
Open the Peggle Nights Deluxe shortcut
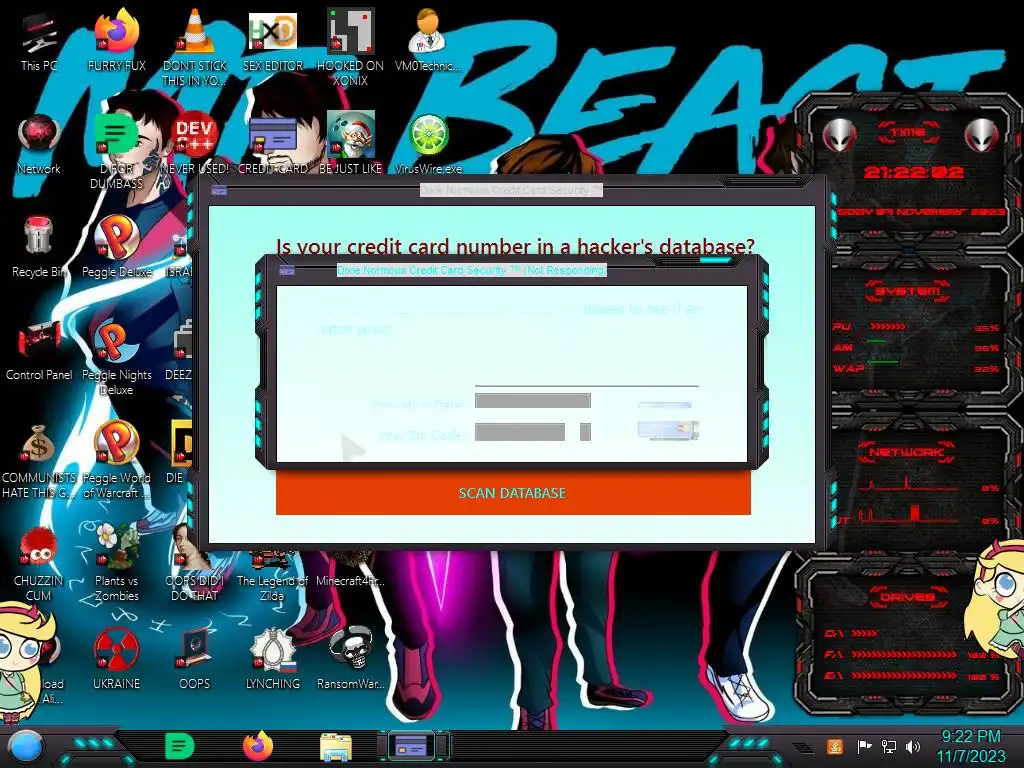(x=116, y=341)
